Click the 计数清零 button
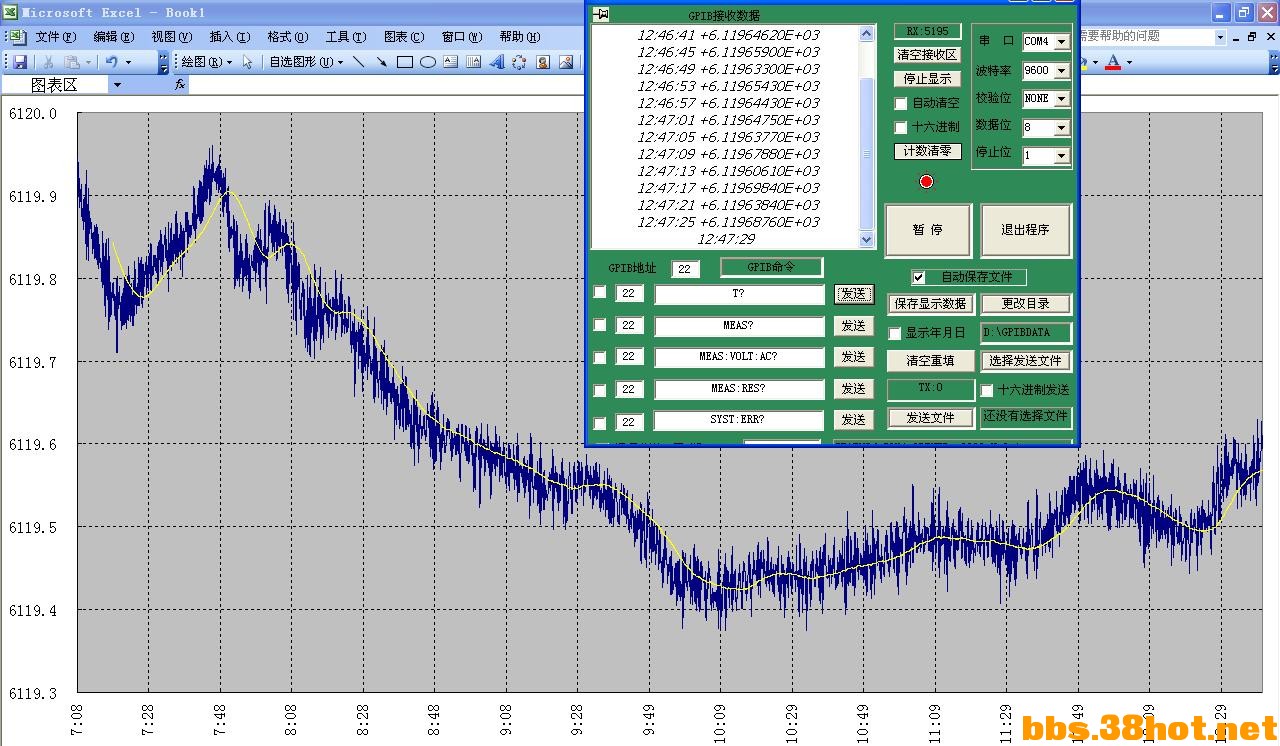Image resolution: width=1280 pixels, height=746 pixels. [x=928, y=151]
